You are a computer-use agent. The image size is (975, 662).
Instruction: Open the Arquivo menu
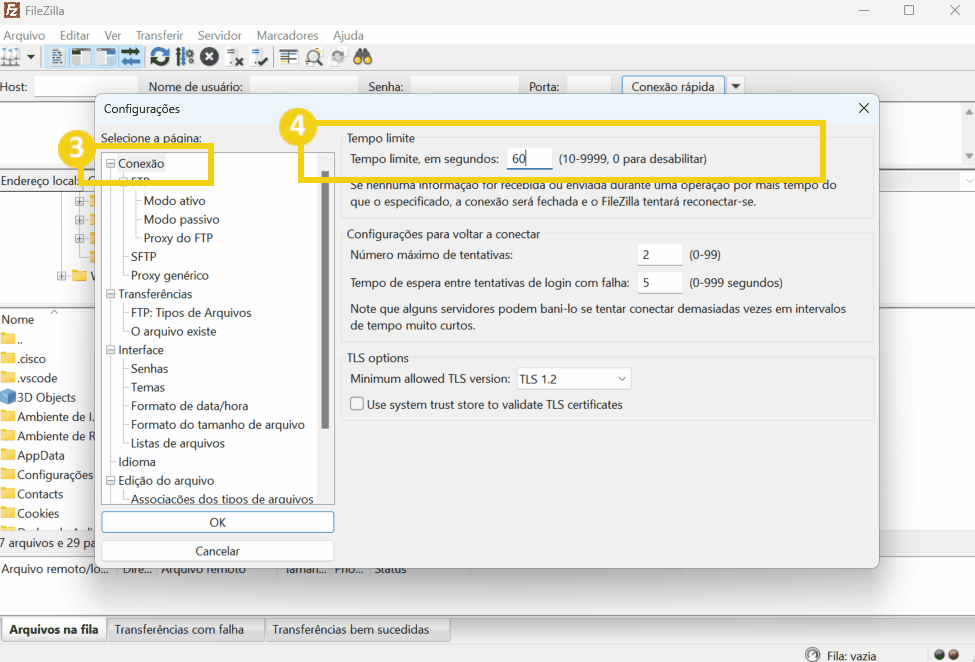24,35
